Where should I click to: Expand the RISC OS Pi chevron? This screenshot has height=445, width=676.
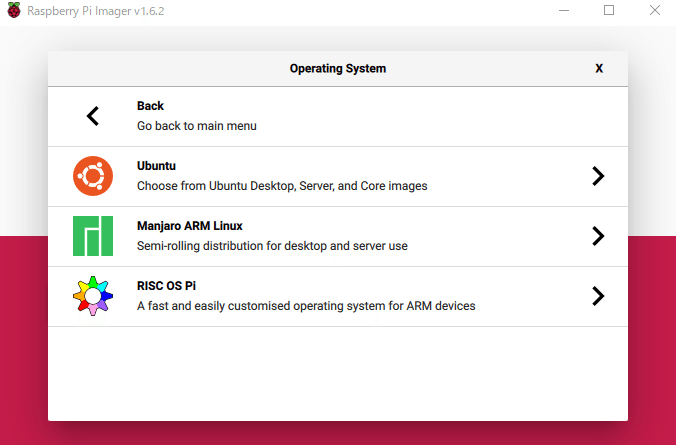click(598, 296)
